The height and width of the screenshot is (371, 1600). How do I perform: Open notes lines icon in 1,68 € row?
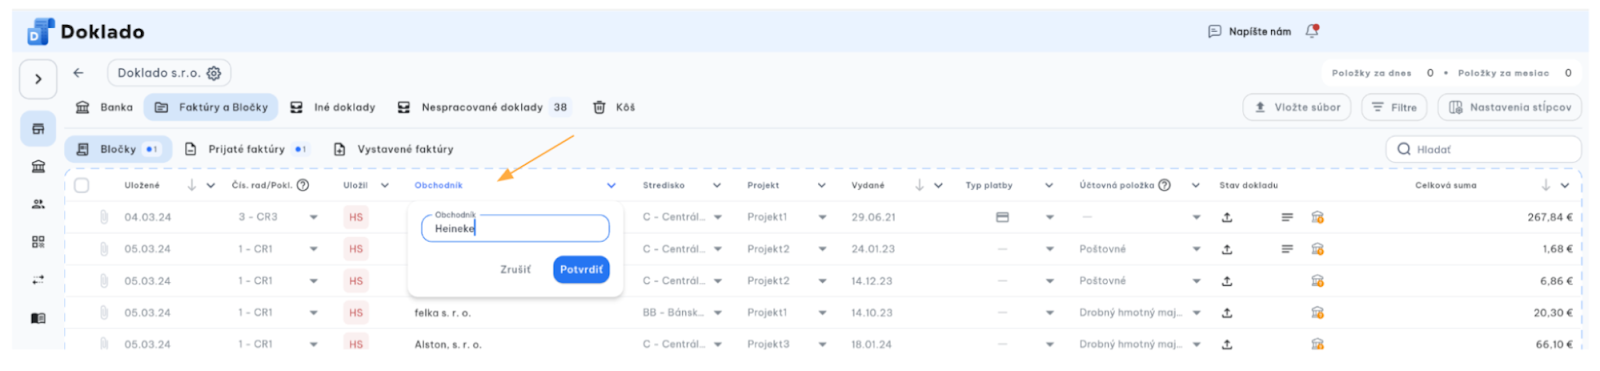(1287, 249)
